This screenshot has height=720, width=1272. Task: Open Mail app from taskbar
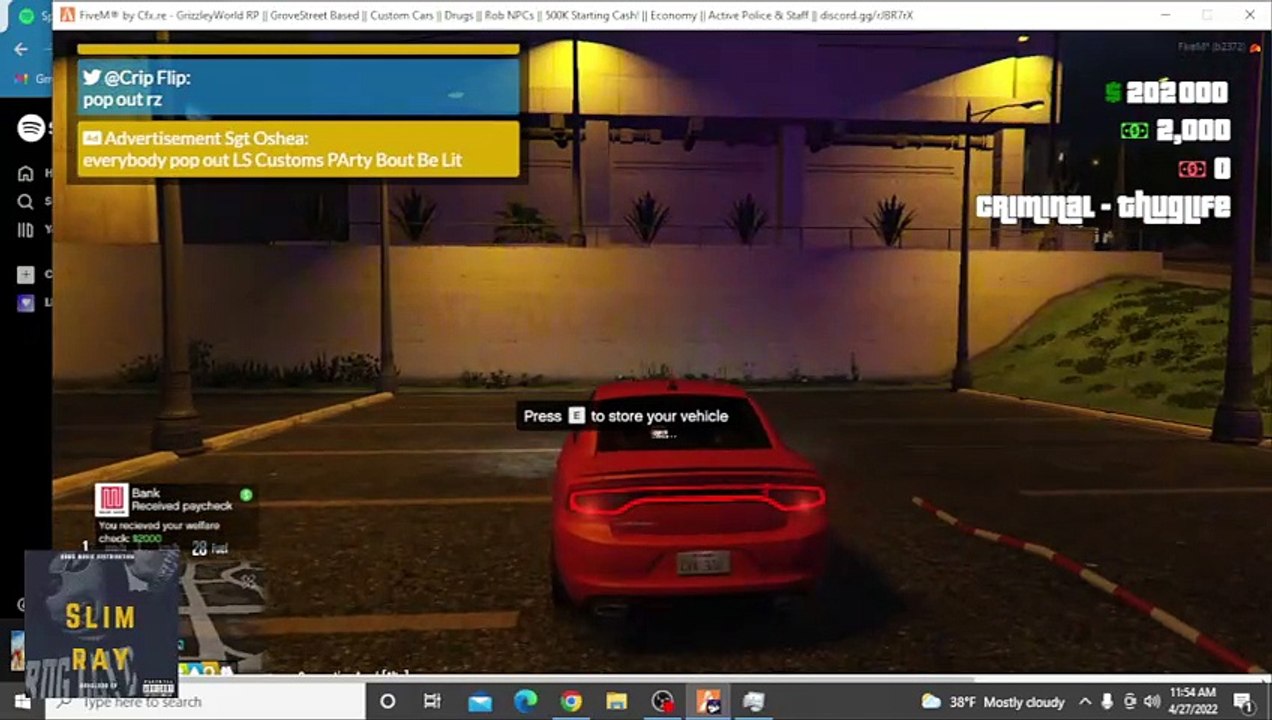tap(480, 702)
